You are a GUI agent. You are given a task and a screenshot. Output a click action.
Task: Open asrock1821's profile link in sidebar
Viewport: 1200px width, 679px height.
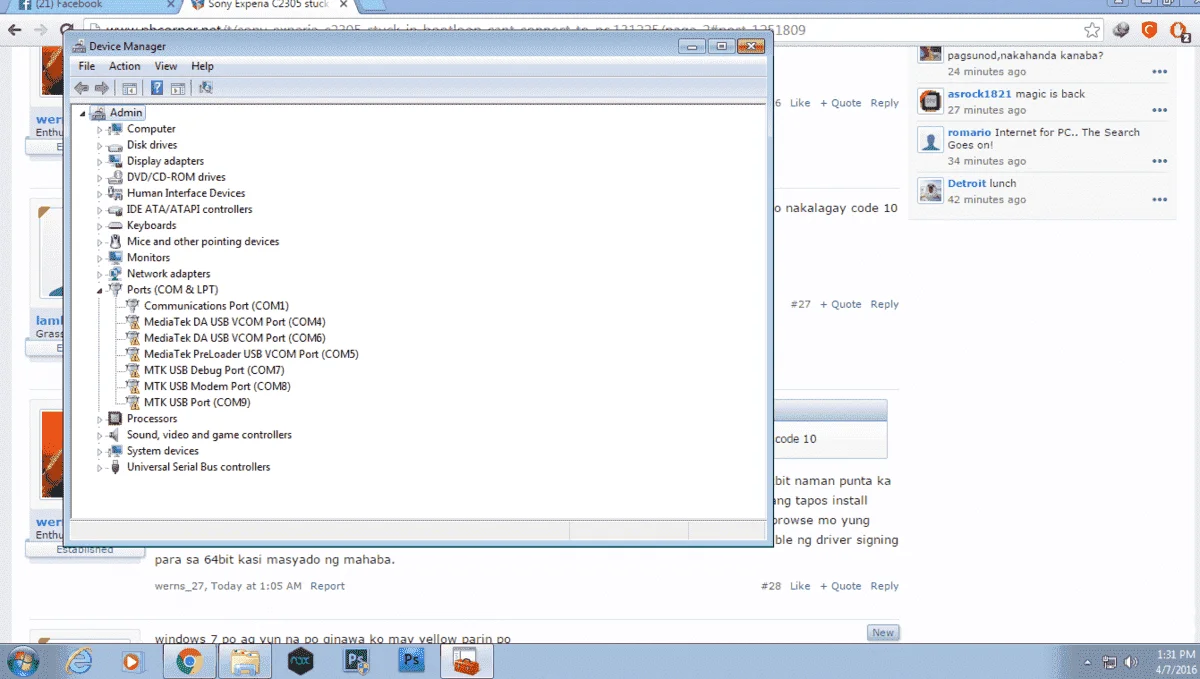979,94
